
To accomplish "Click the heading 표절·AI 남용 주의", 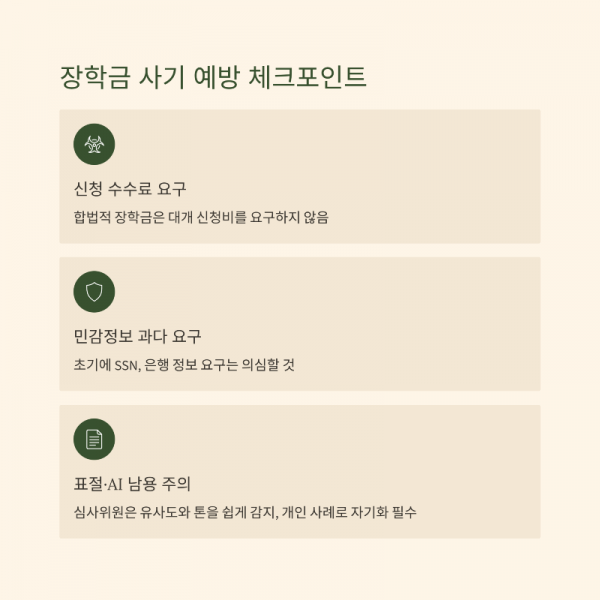I will coord(132,484).
